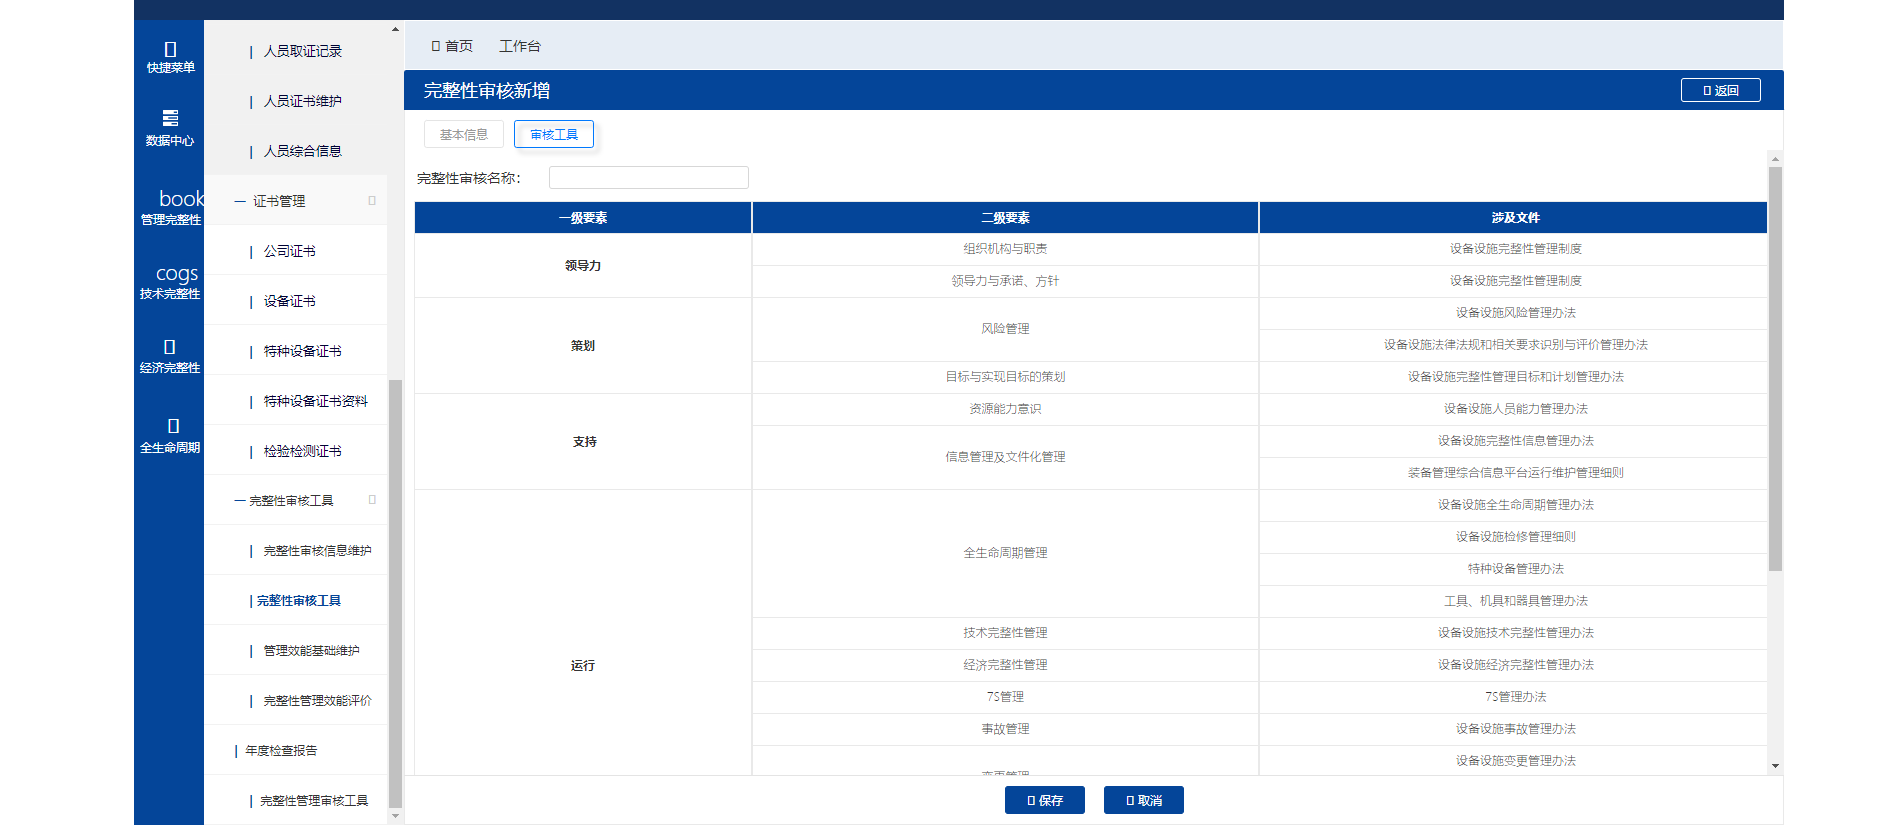Switch to the 基本信息 tab

(x=464, y=134)
